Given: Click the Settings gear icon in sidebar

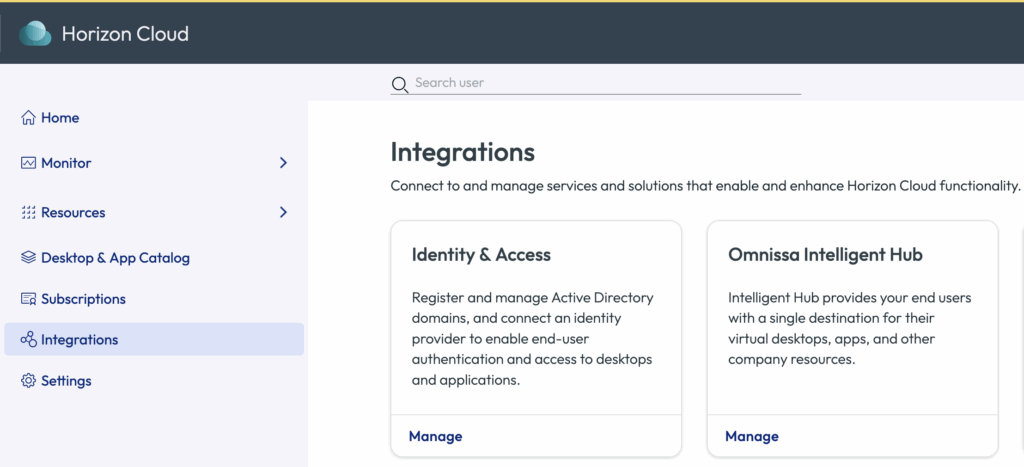Looking at the screenshot, I should pyautogui.click(x=28, y=381).
